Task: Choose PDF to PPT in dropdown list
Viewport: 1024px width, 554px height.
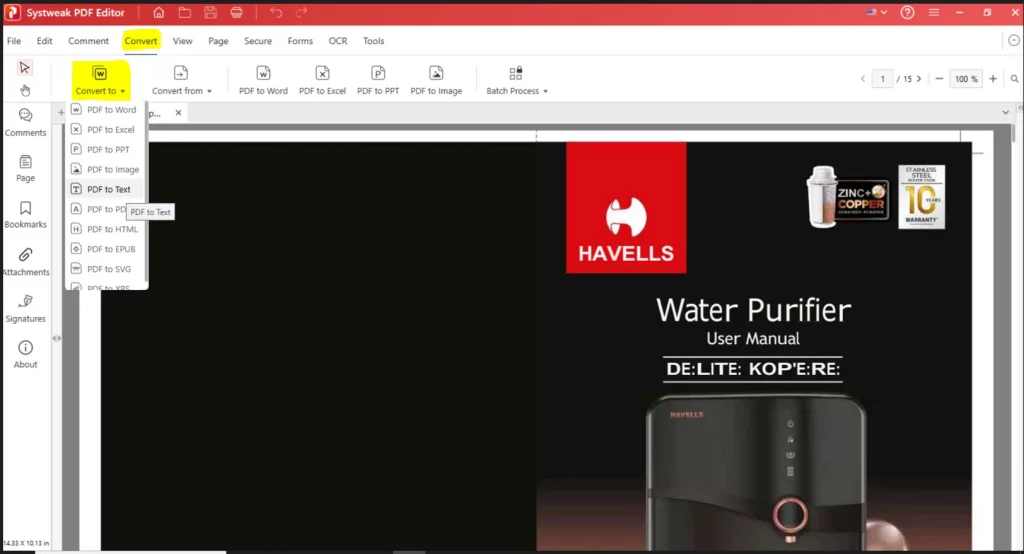Action: (104, 150)
